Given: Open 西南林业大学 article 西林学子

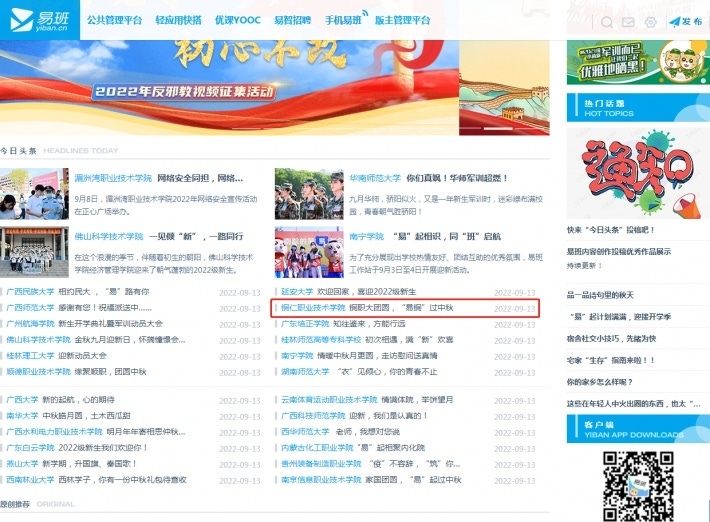Looking at the screenshot, I should 122,479.
